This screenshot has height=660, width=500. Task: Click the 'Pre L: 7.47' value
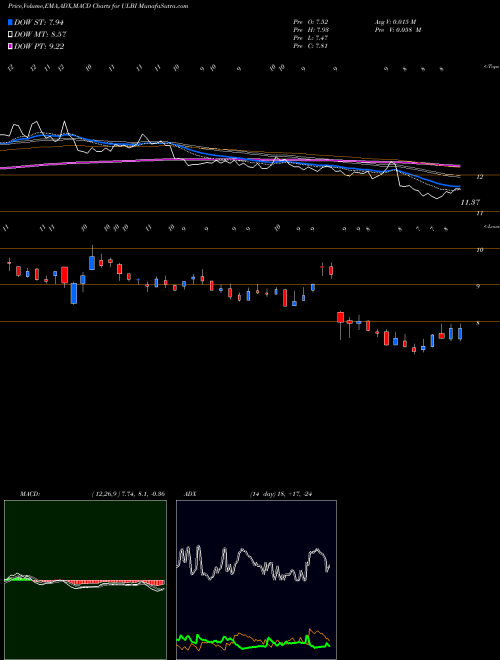coord(311,38)
